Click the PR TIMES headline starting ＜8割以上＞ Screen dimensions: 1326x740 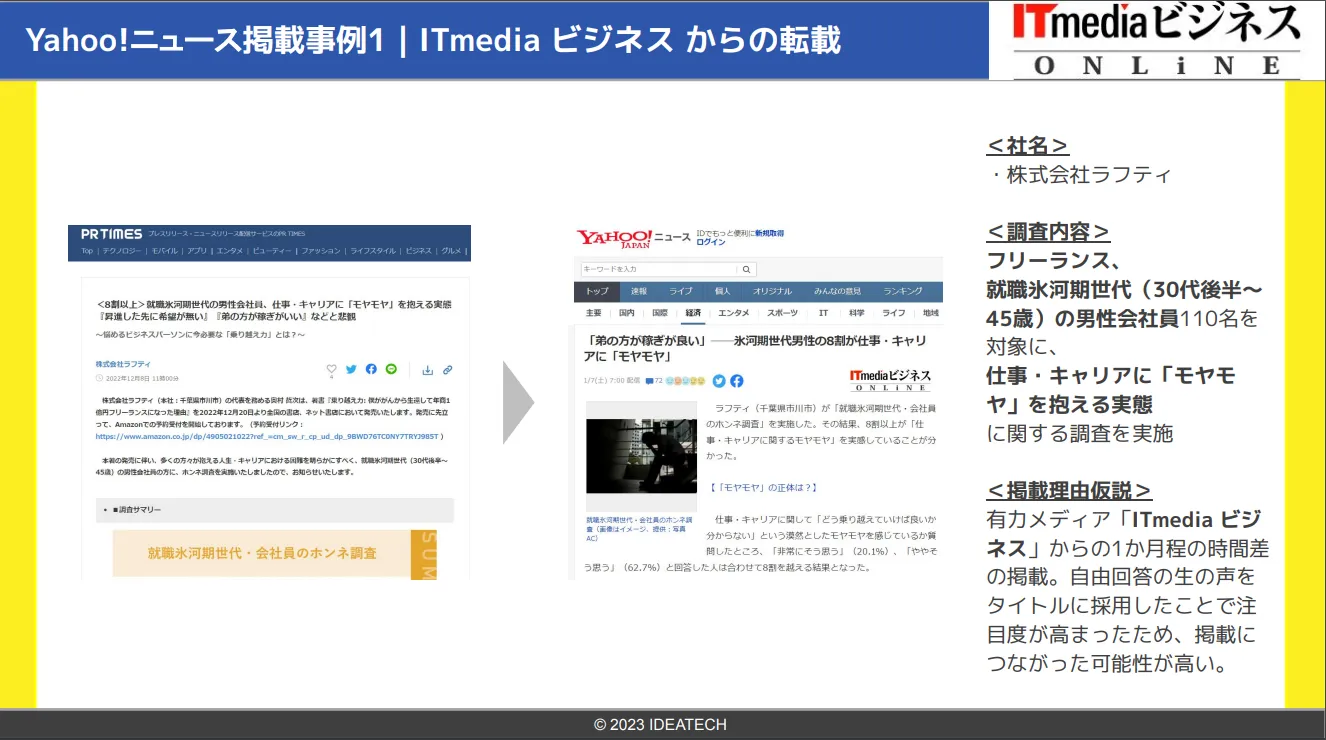(x=274, y=310)
